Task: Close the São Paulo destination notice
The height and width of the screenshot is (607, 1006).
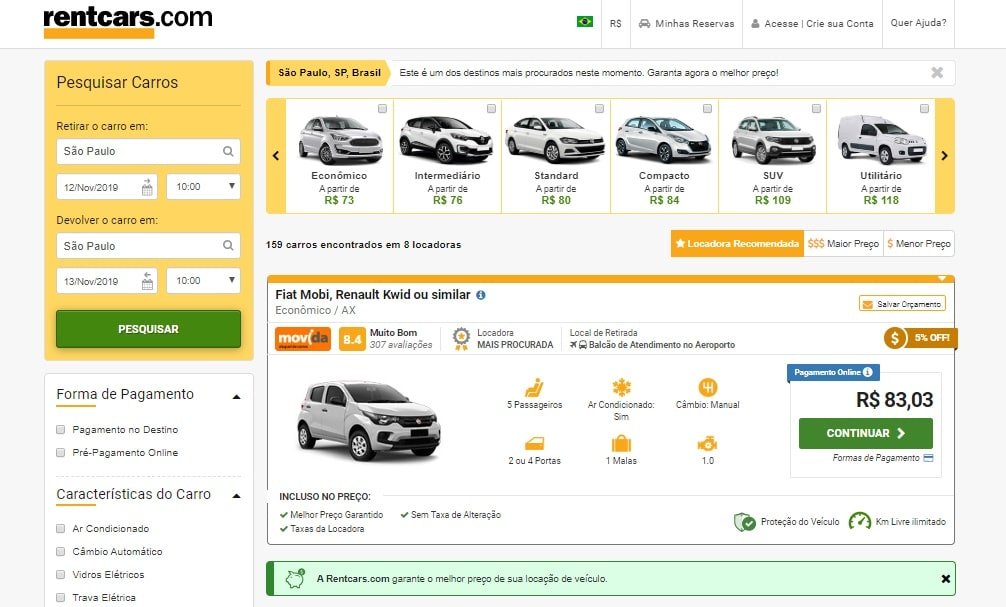Action: [937, 73]
